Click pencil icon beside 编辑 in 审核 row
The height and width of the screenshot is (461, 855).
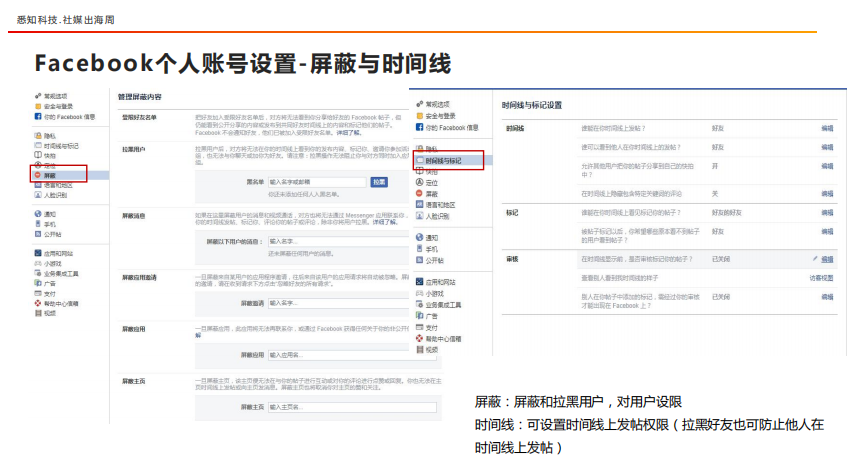(x=815, y=259)
